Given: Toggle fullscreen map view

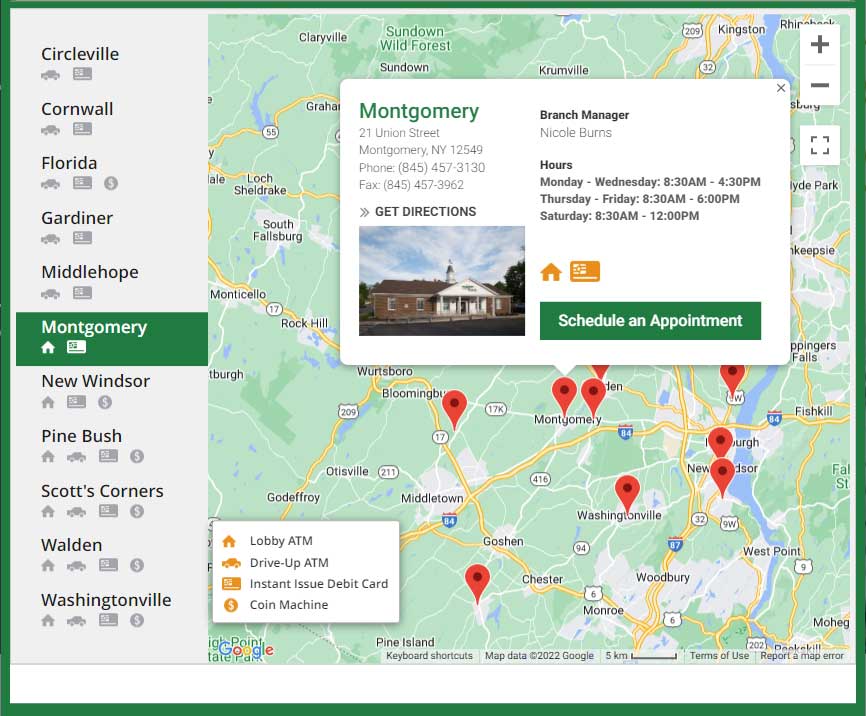Looking at the screenshot, I should 820,145.
